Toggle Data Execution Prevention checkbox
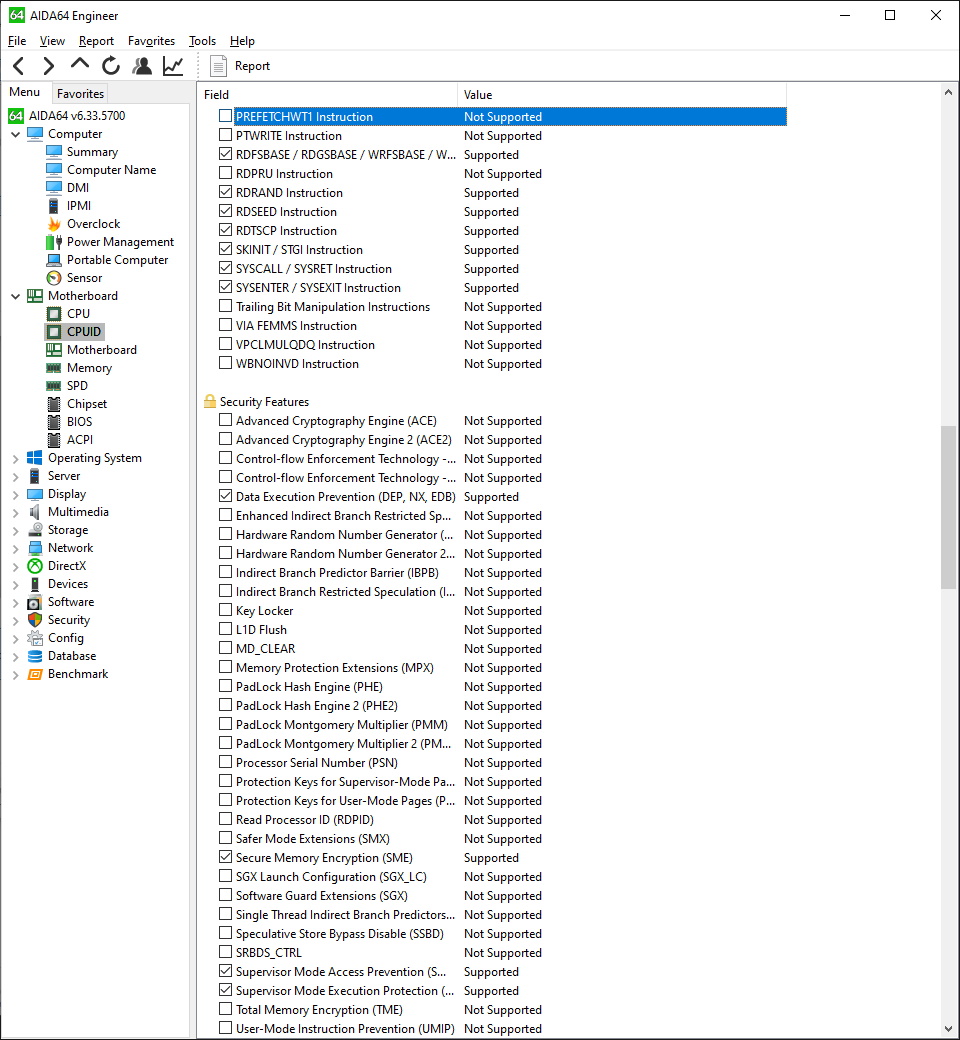 (226, 496)
